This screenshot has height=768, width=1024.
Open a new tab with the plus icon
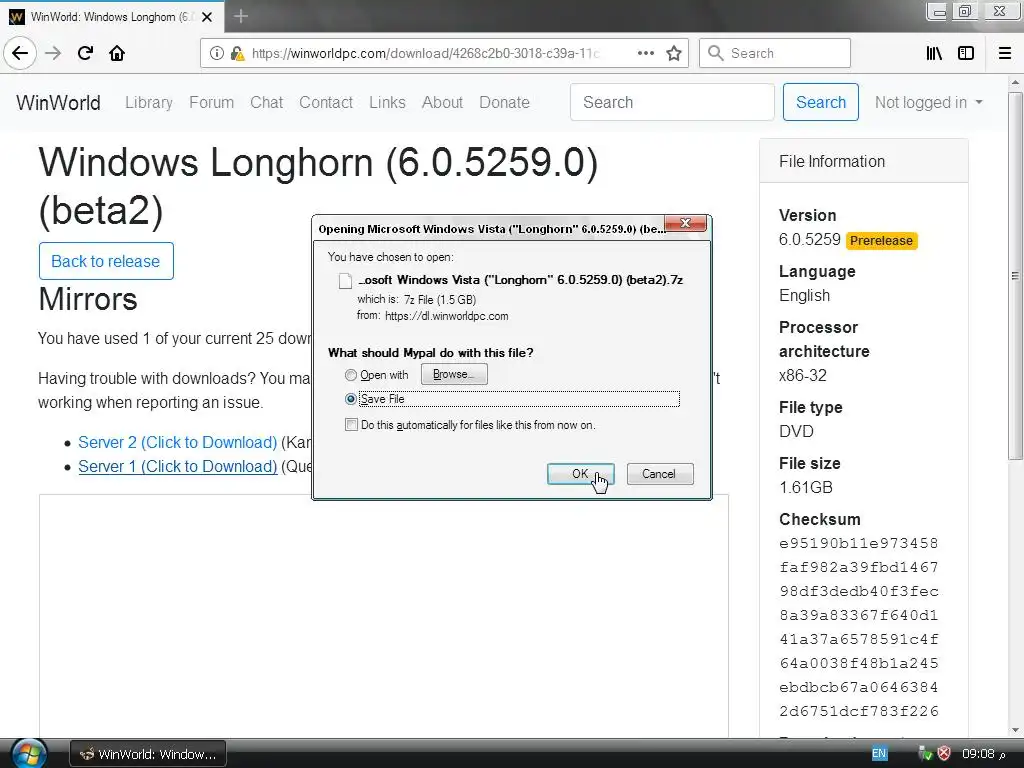(x=241, y=16)
